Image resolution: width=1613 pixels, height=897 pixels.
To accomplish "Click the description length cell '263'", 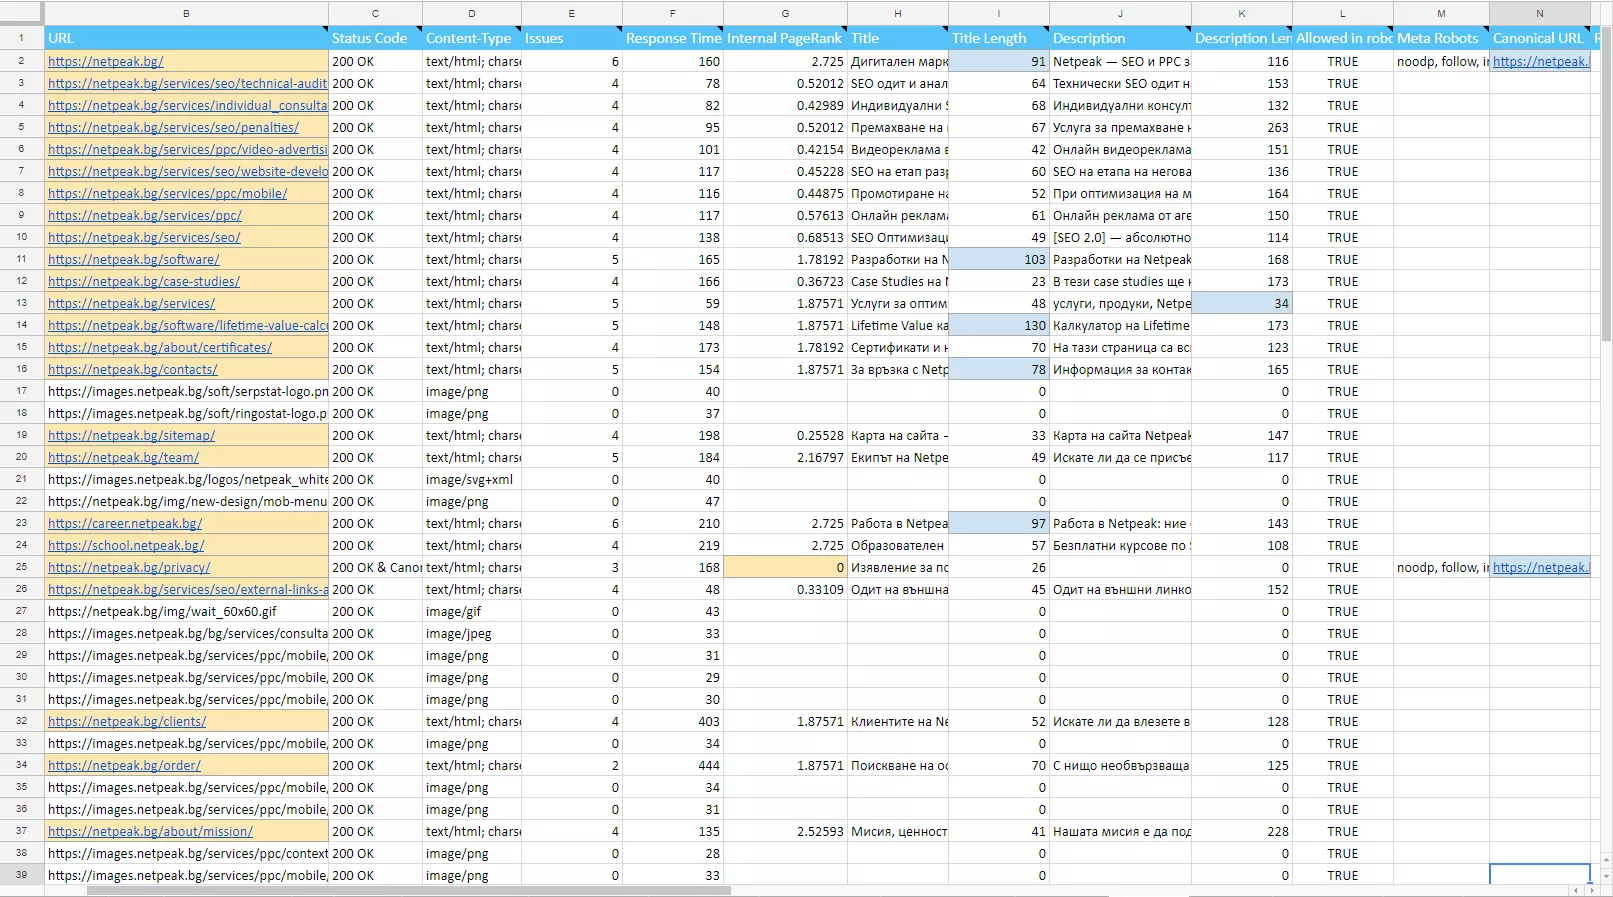I will pos(1242,128).
